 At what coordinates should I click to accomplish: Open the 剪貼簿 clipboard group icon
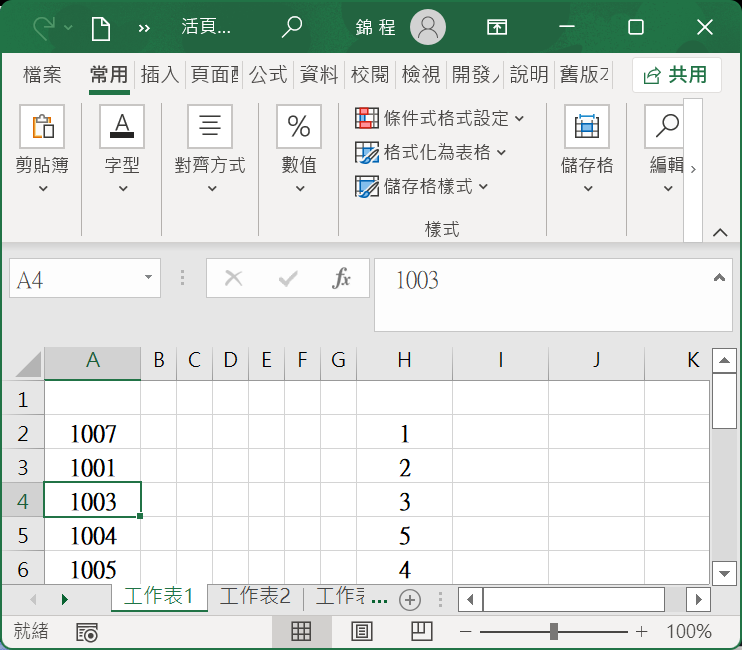[x=42, y=127]
